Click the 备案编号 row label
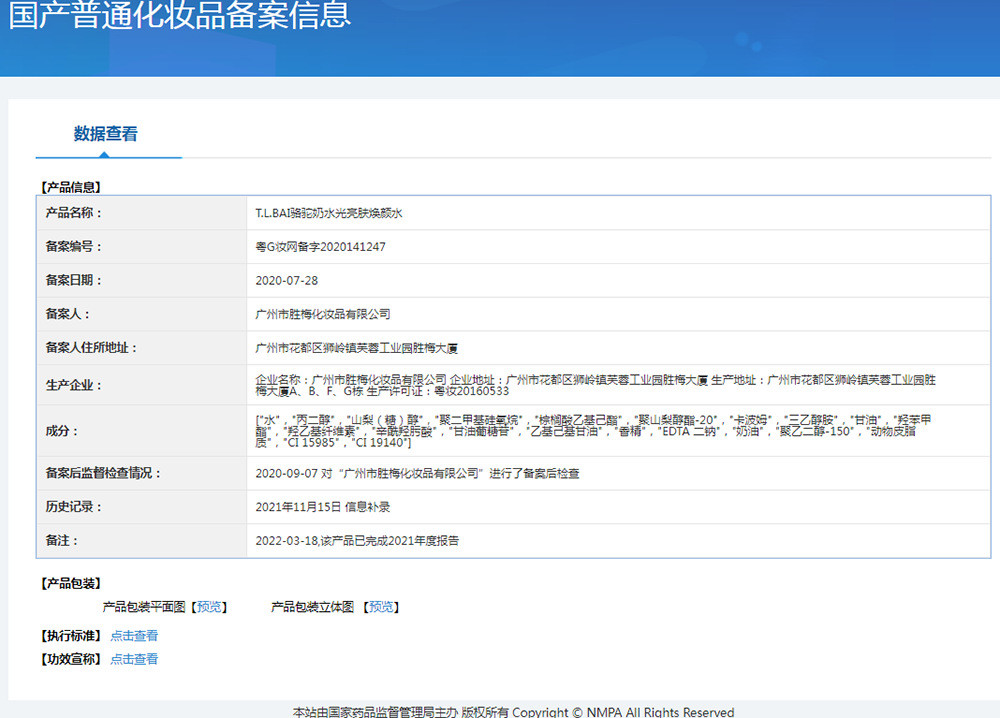1000x718 pixels. coord(73,247)
